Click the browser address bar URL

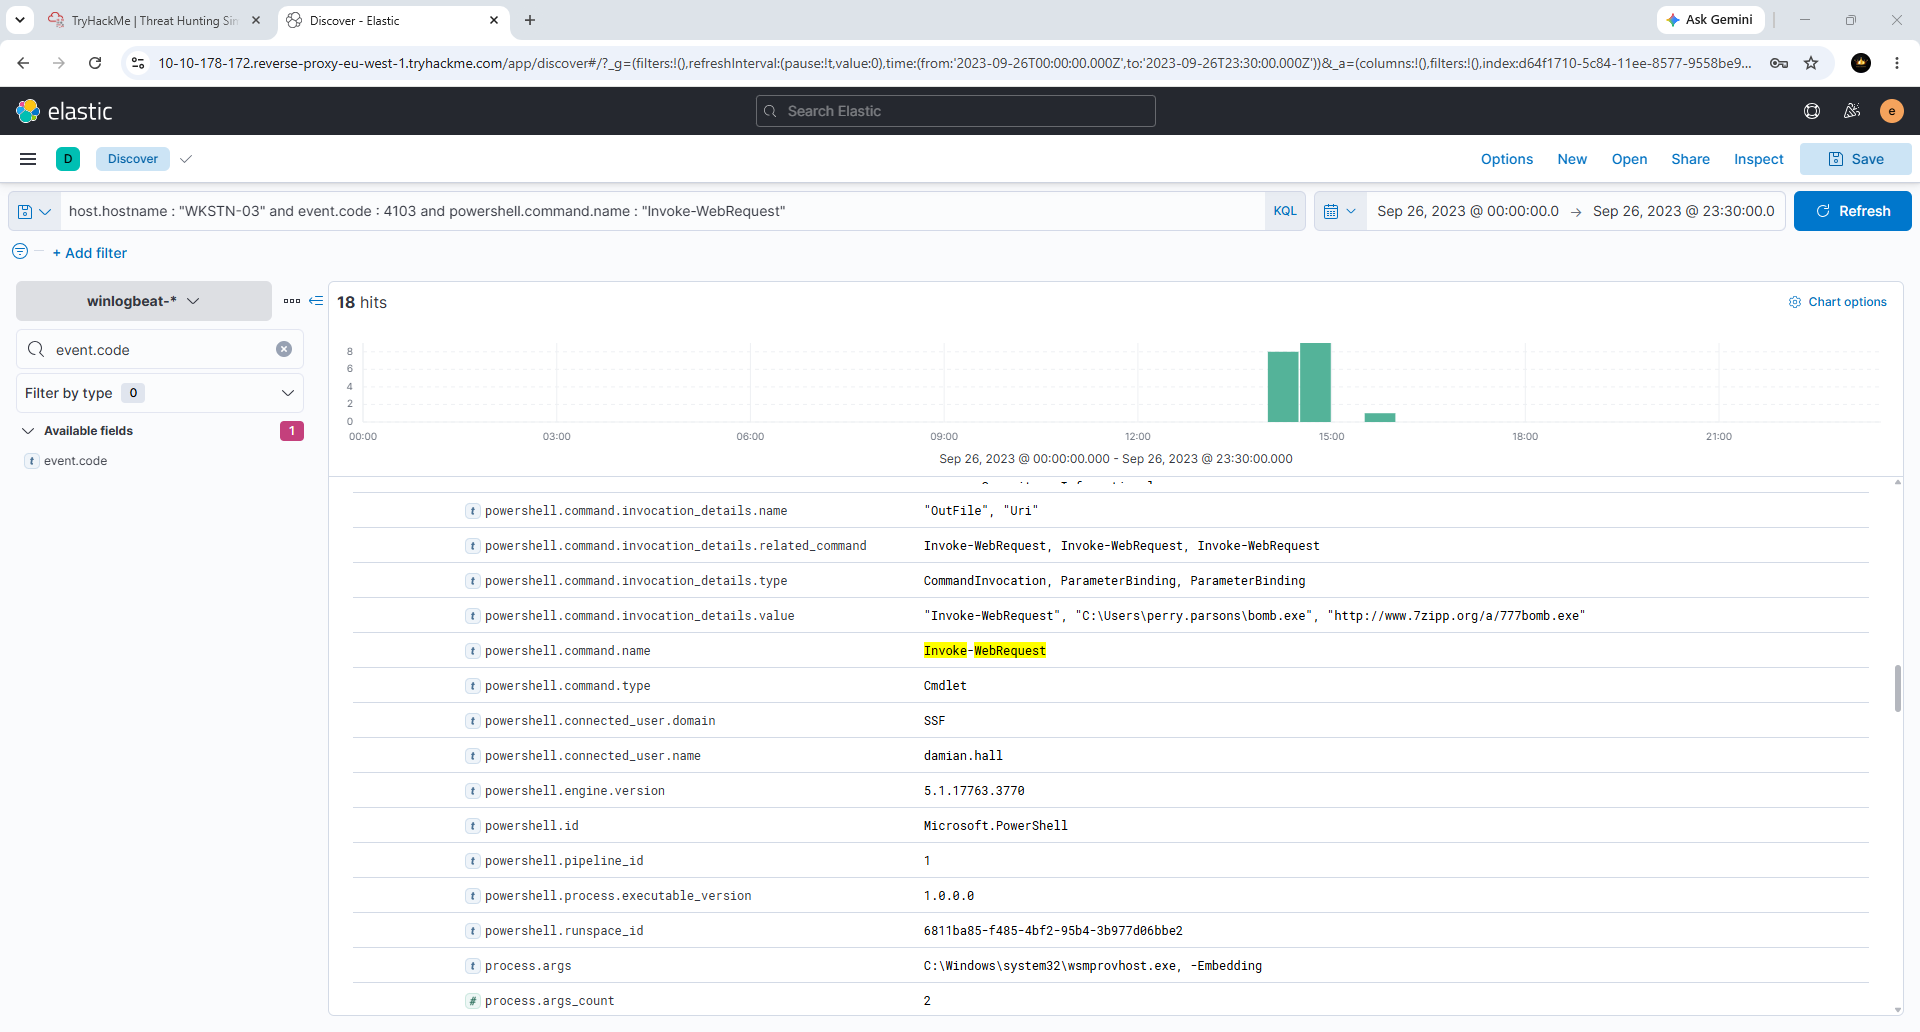pos(955,63)
